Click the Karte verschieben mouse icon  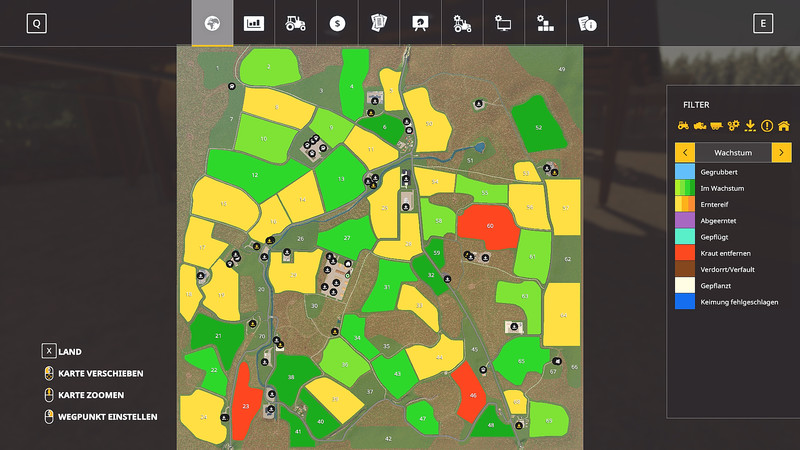pyautogui.click(x=49, y=373)
